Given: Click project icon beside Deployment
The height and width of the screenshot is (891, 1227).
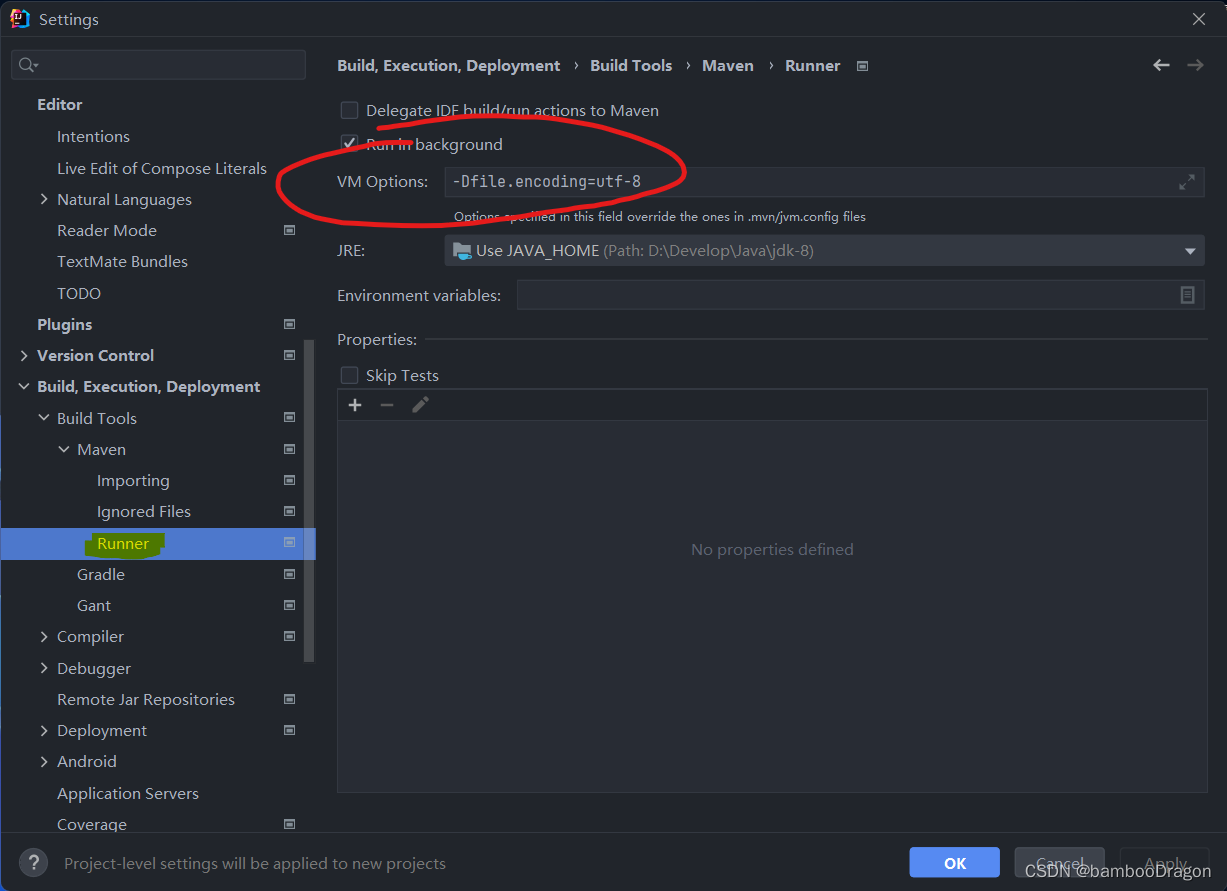Looking at the screenshot, I should tap(290, 730).
